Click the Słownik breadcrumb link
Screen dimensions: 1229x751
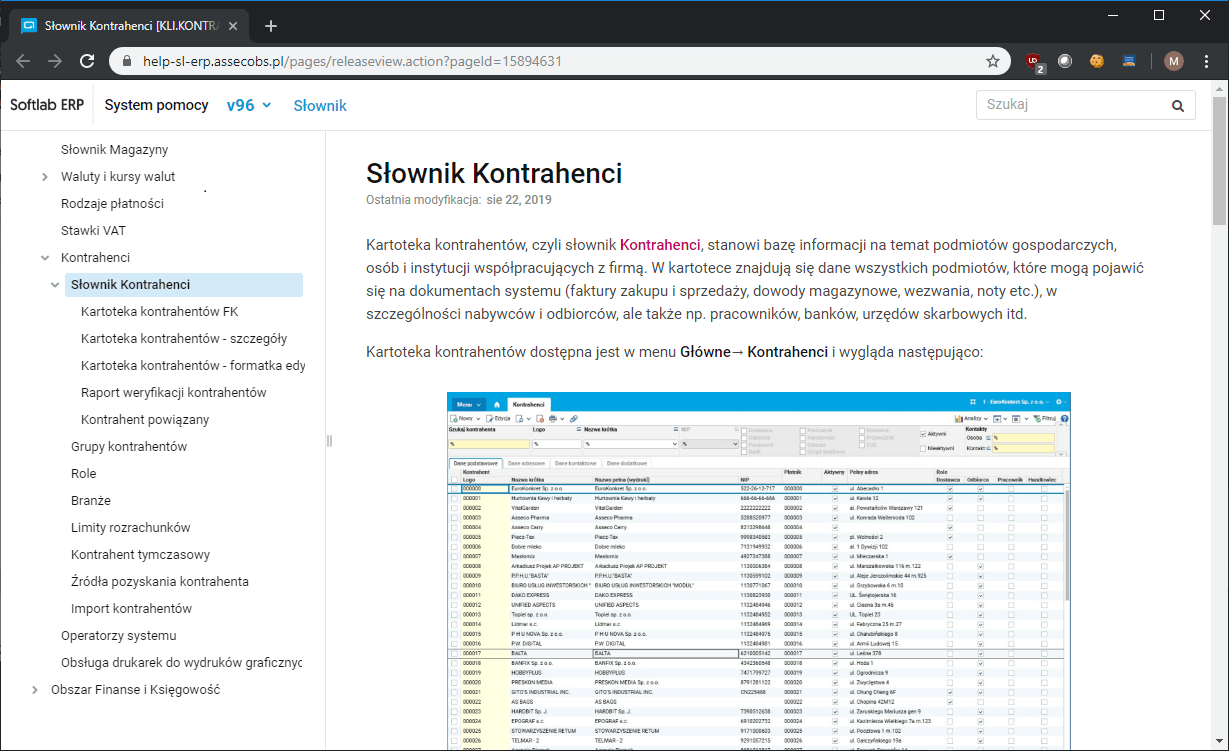320,105
